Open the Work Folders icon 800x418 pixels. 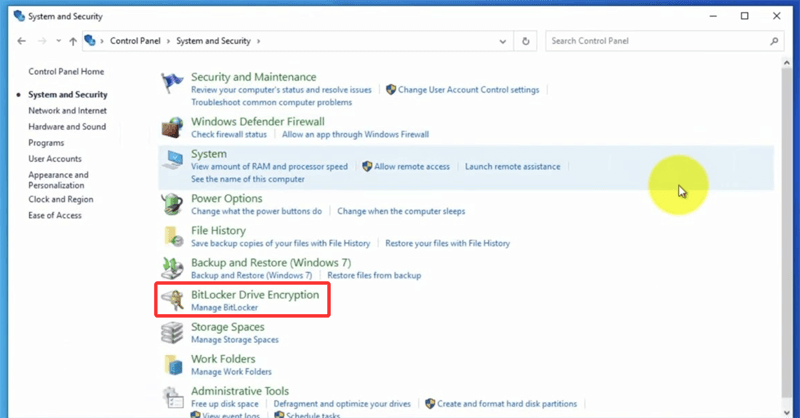173,365
